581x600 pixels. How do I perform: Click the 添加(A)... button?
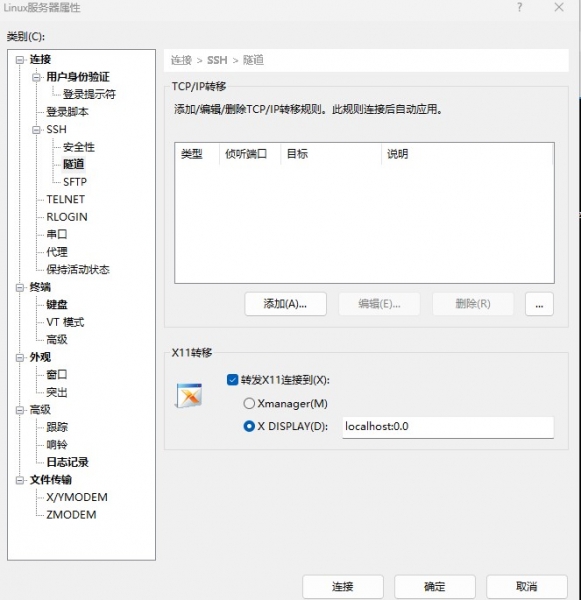286,305
